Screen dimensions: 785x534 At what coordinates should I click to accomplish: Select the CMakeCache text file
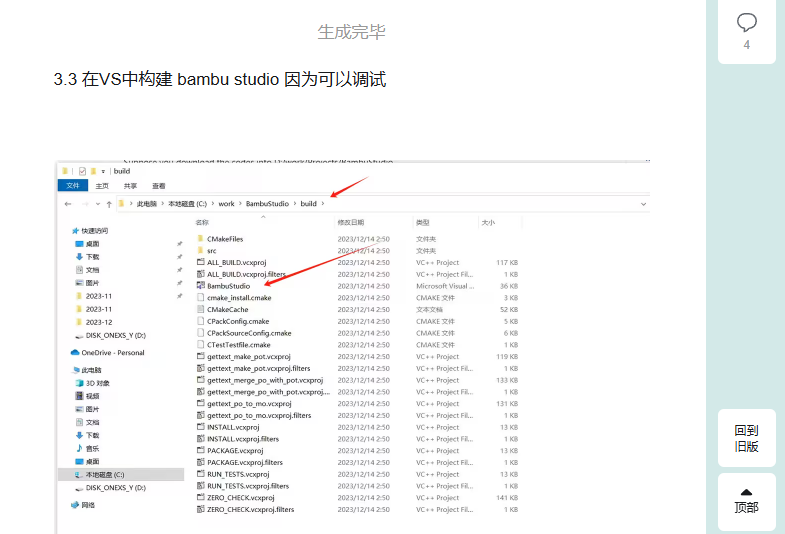pyautogui.click(x=227, y=309)
